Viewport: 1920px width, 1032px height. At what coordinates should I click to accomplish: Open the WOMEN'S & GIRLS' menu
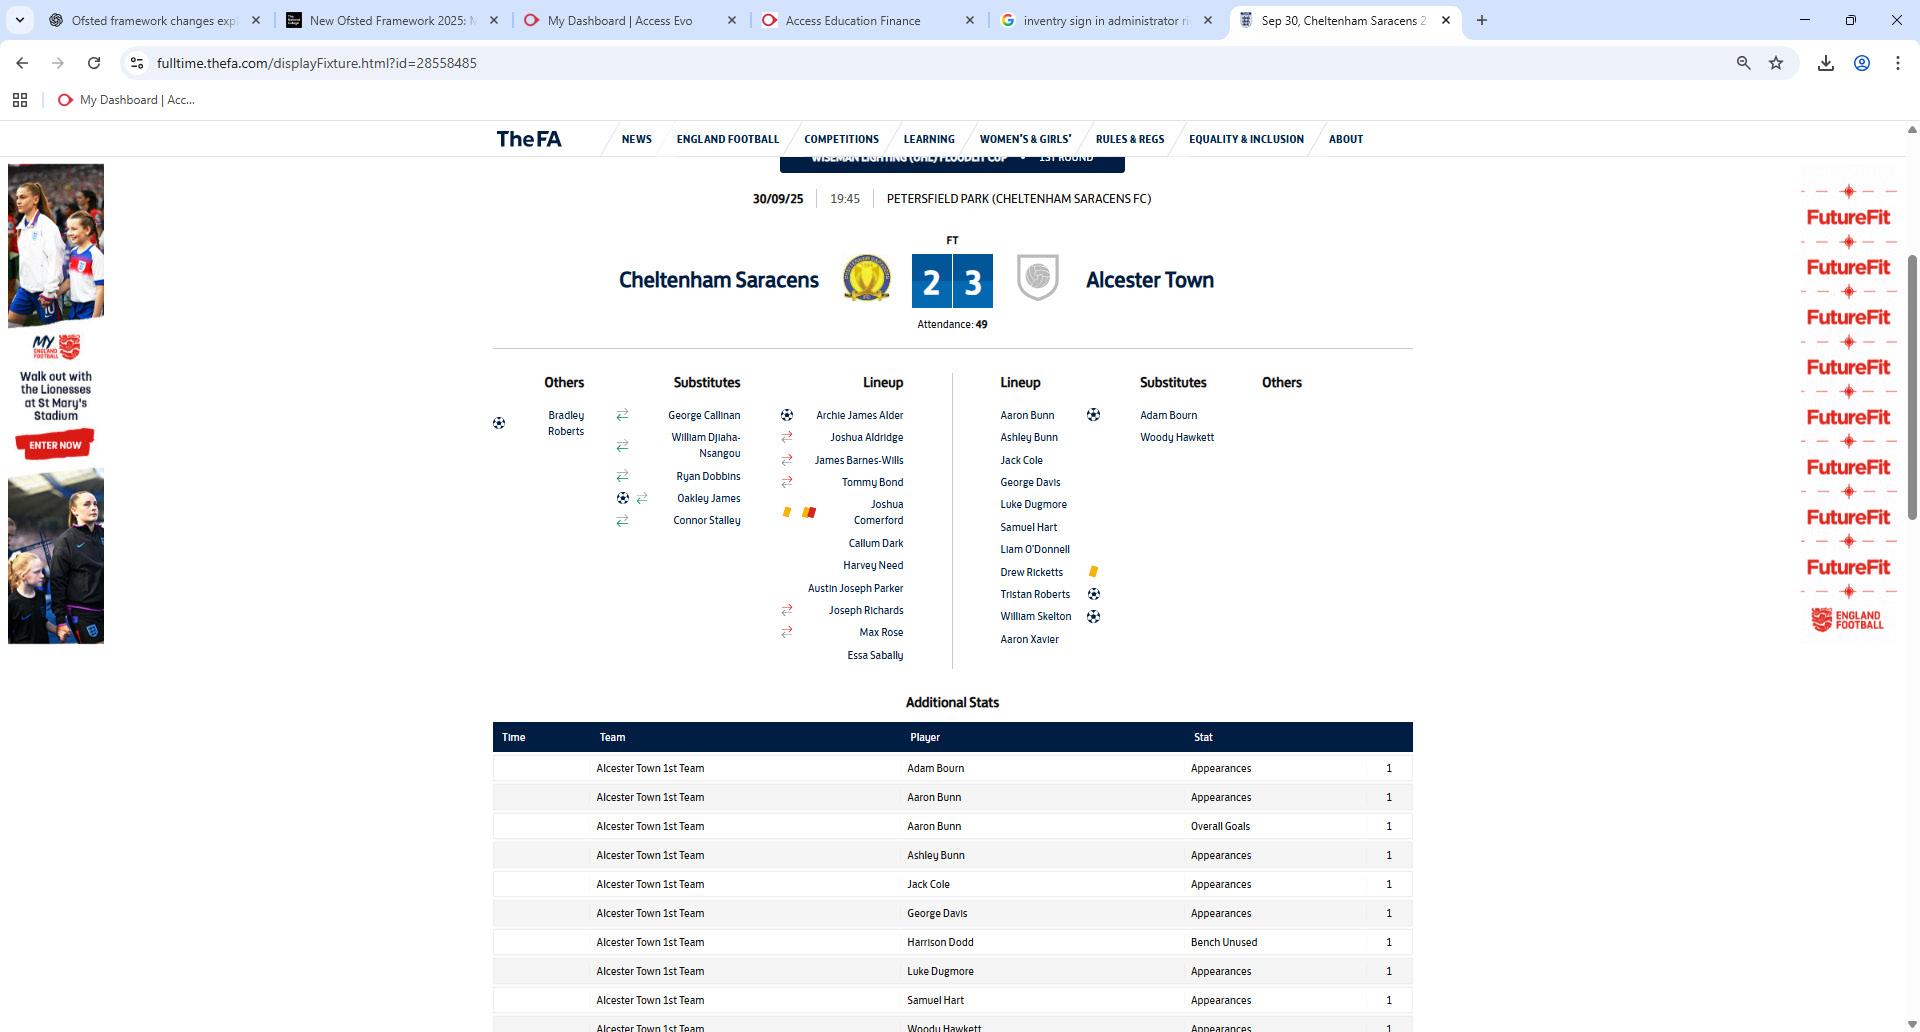[x=1026, y=139]
